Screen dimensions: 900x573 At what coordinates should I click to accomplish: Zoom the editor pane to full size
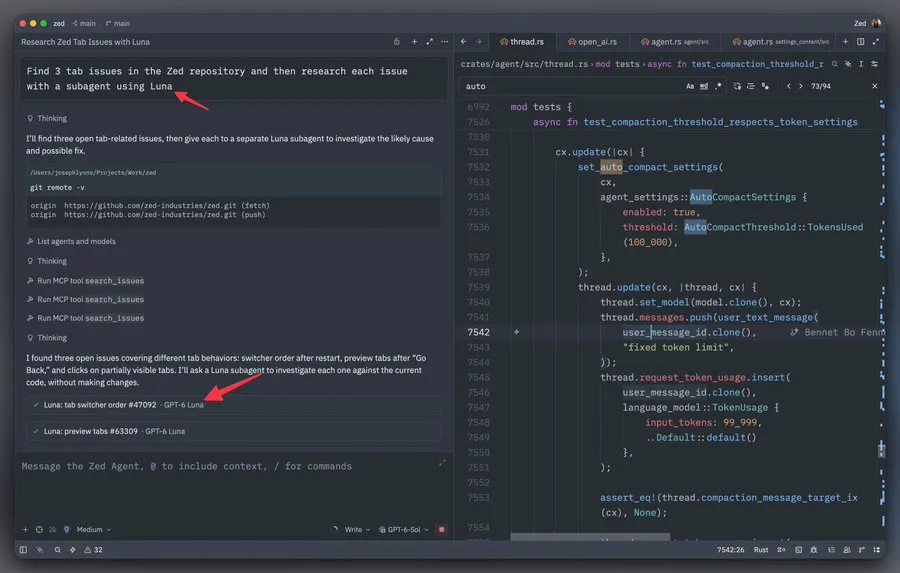875,42
